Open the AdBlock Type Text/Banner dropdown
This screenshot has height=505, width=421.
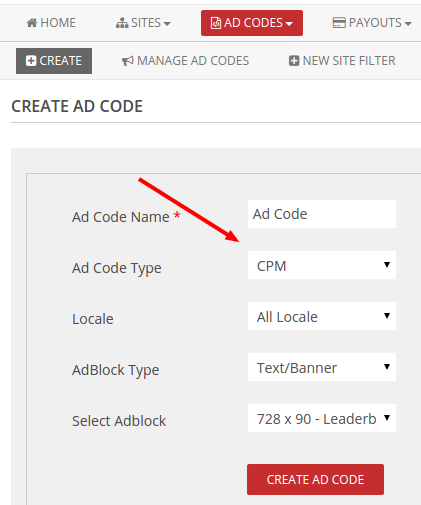(322, 367)
